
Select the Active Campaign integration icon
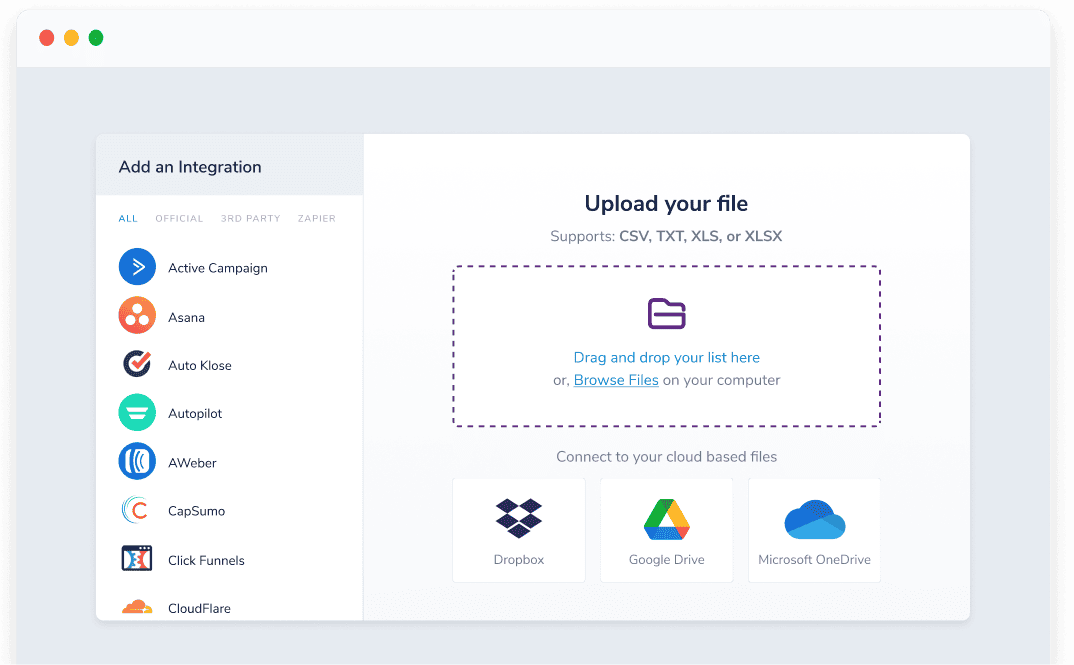pos(137,267)
